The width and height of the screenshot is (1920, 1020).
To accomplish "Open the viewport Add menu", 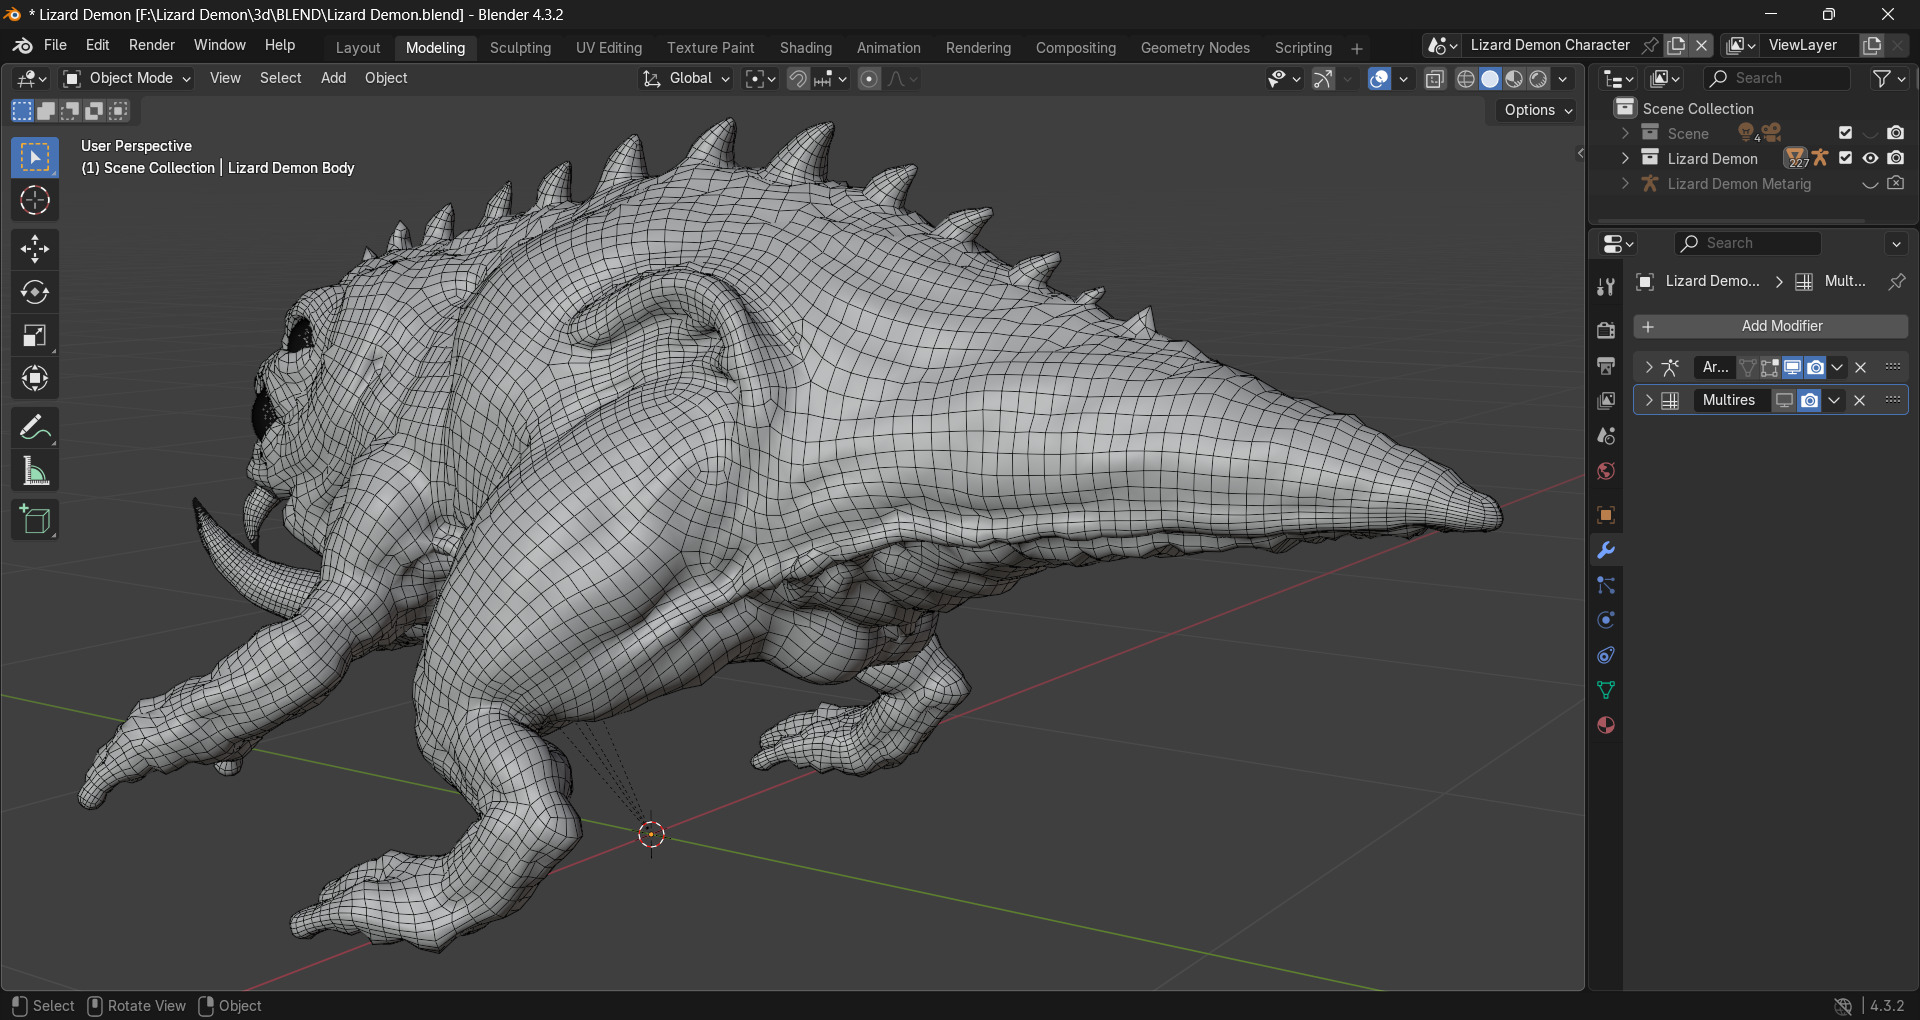I will (333, 78).
